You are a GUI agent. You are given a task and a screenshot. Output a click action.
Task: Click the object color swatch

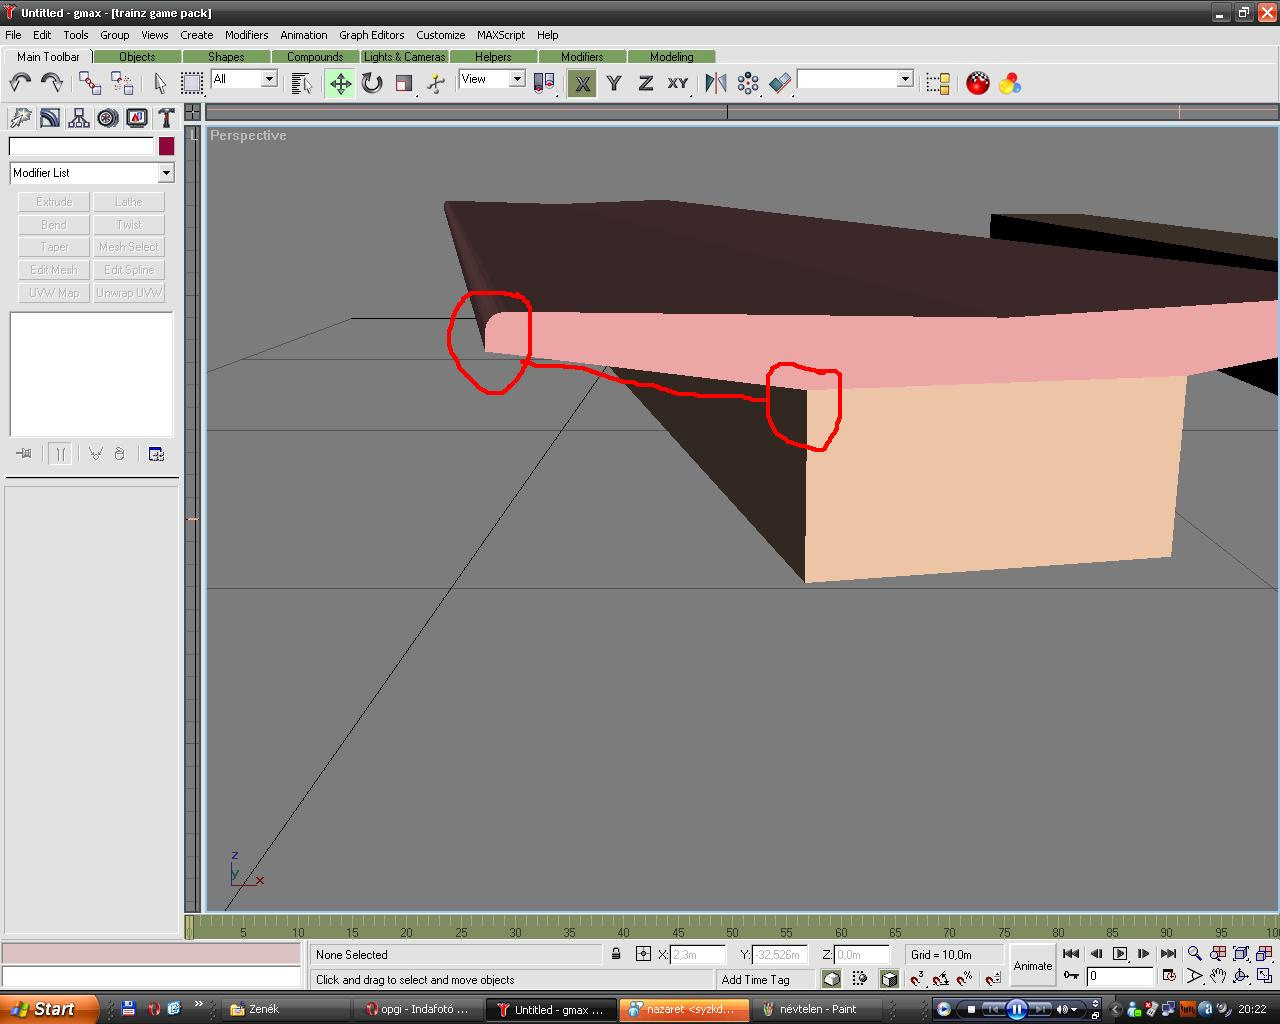tap(166, 146)
